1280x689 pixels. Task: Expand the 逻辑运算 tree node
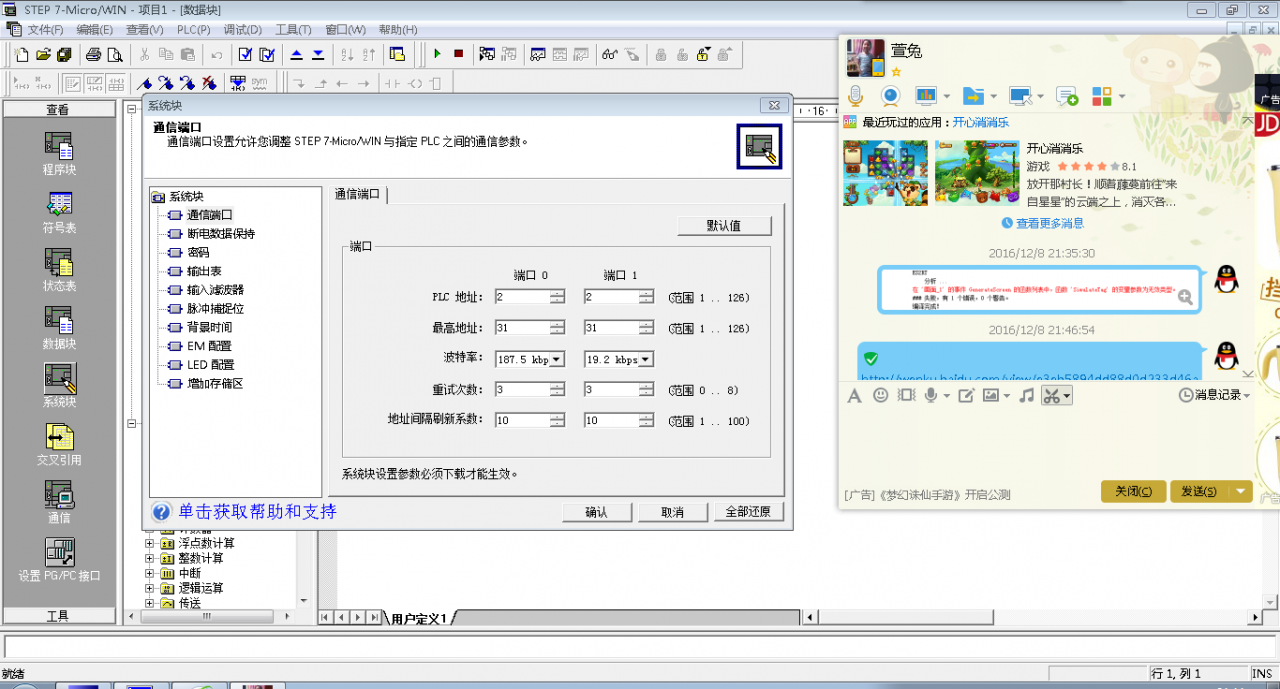click(150, 588)
